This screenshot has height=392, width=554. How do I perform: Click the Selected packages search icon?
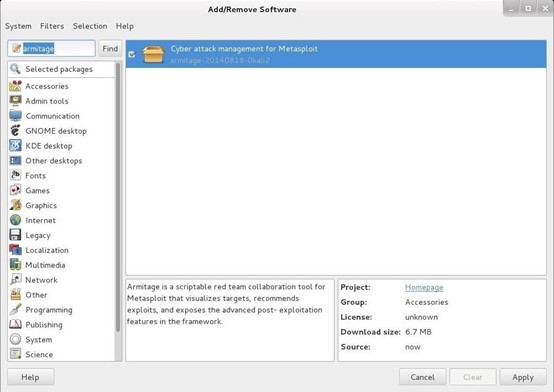pyautogui.click(x=15, y=69)
